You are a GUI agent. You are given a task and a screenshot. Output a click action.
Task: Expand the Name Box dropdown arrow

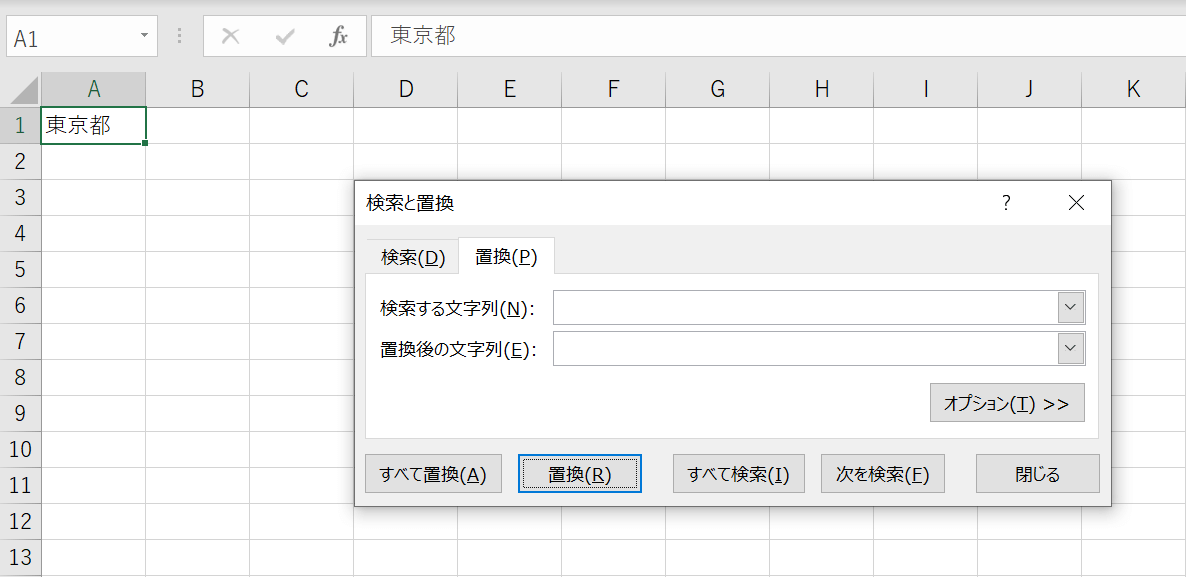point(144,37)
